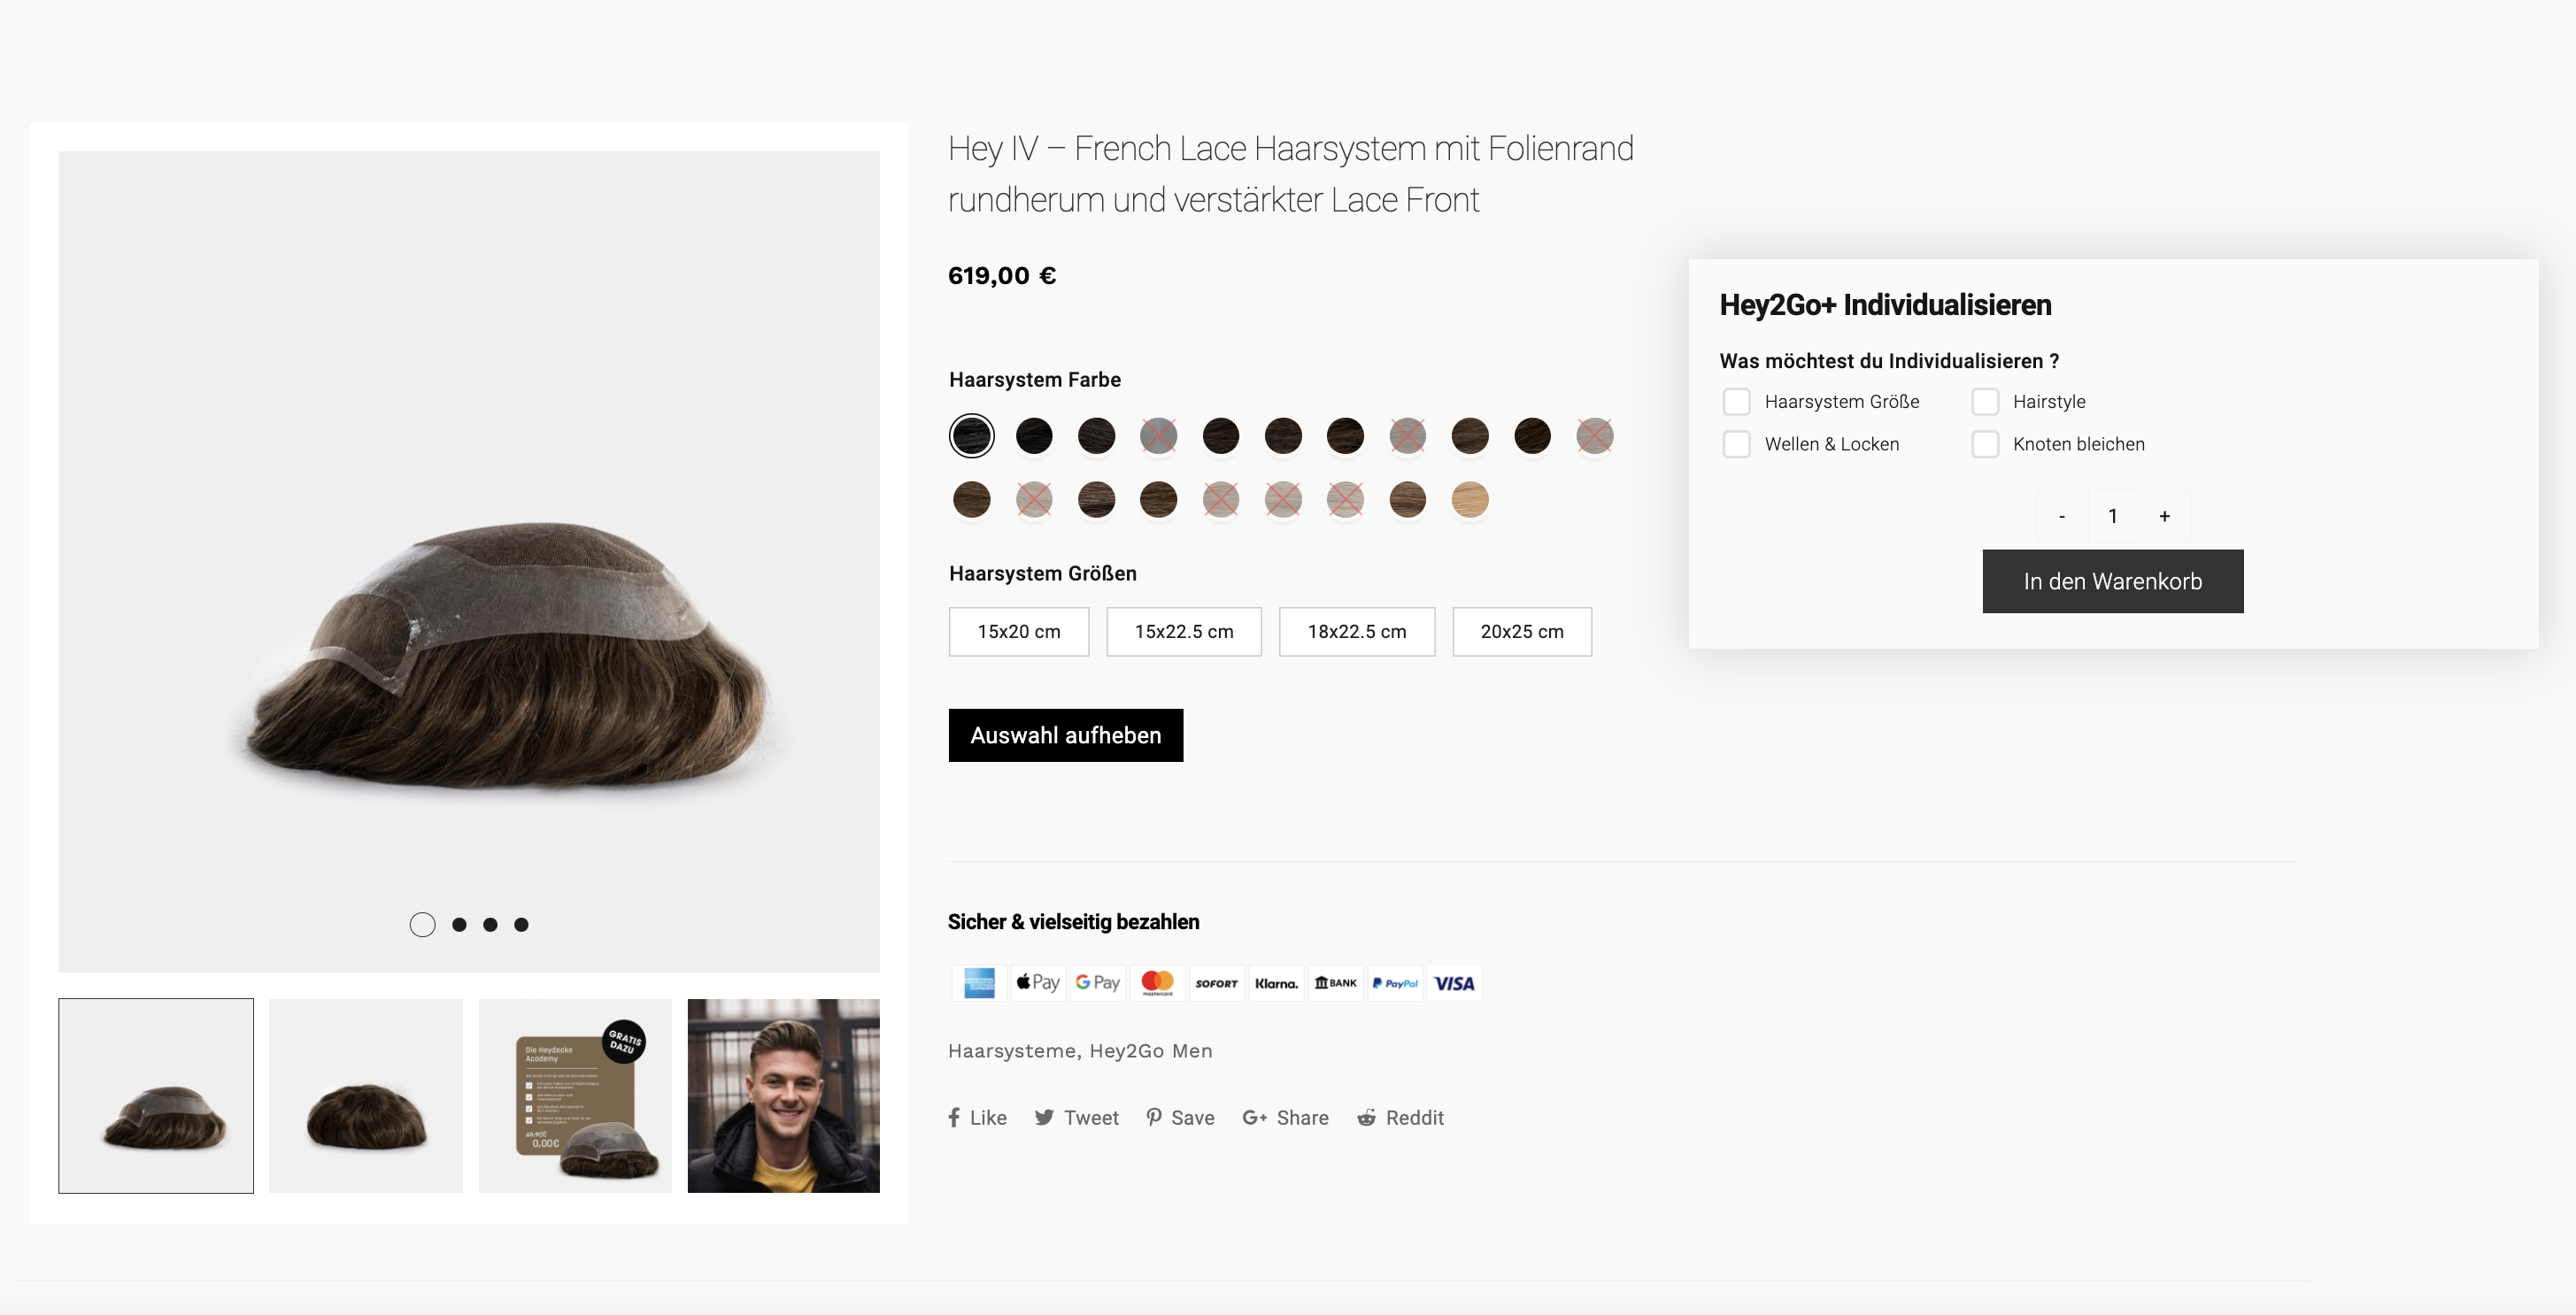The image size is (2576, 1315).
Task: Click the Twitter Tweet share icon
Action: (x=1044, y=1117)
